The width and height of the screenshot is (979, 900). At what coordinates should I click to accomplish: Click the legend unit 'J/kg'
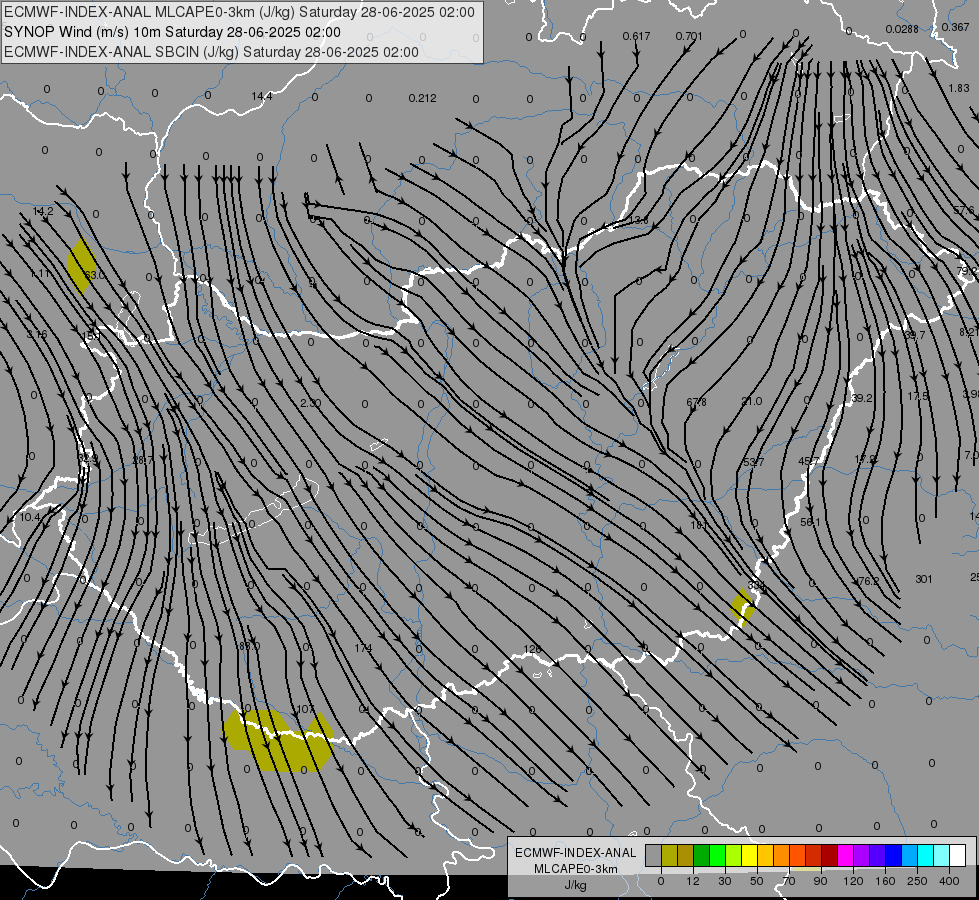coord(576,885)
